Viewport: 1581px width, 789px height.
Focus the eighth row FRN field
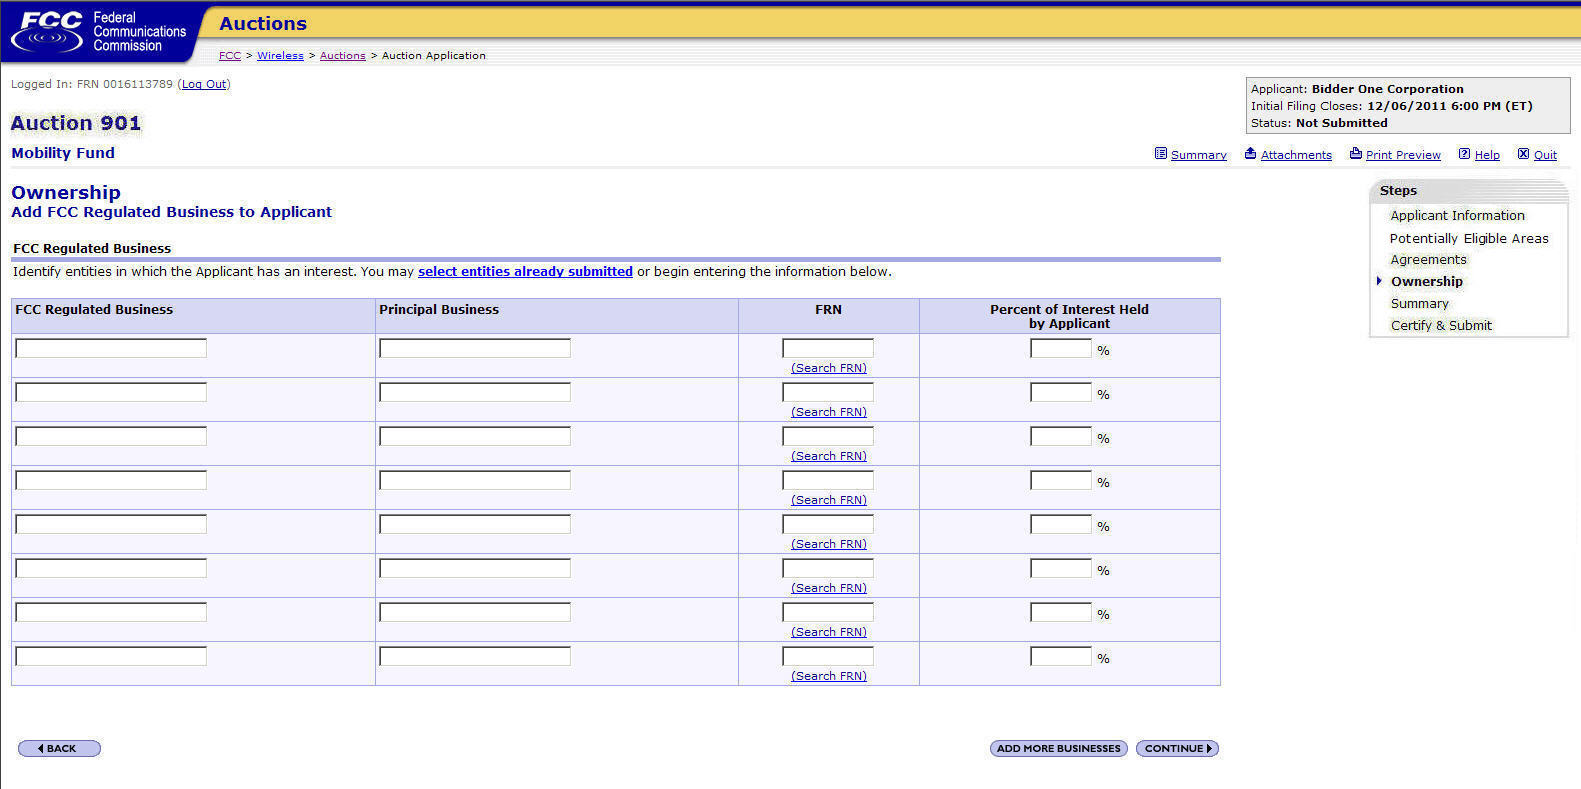(828, 656)
